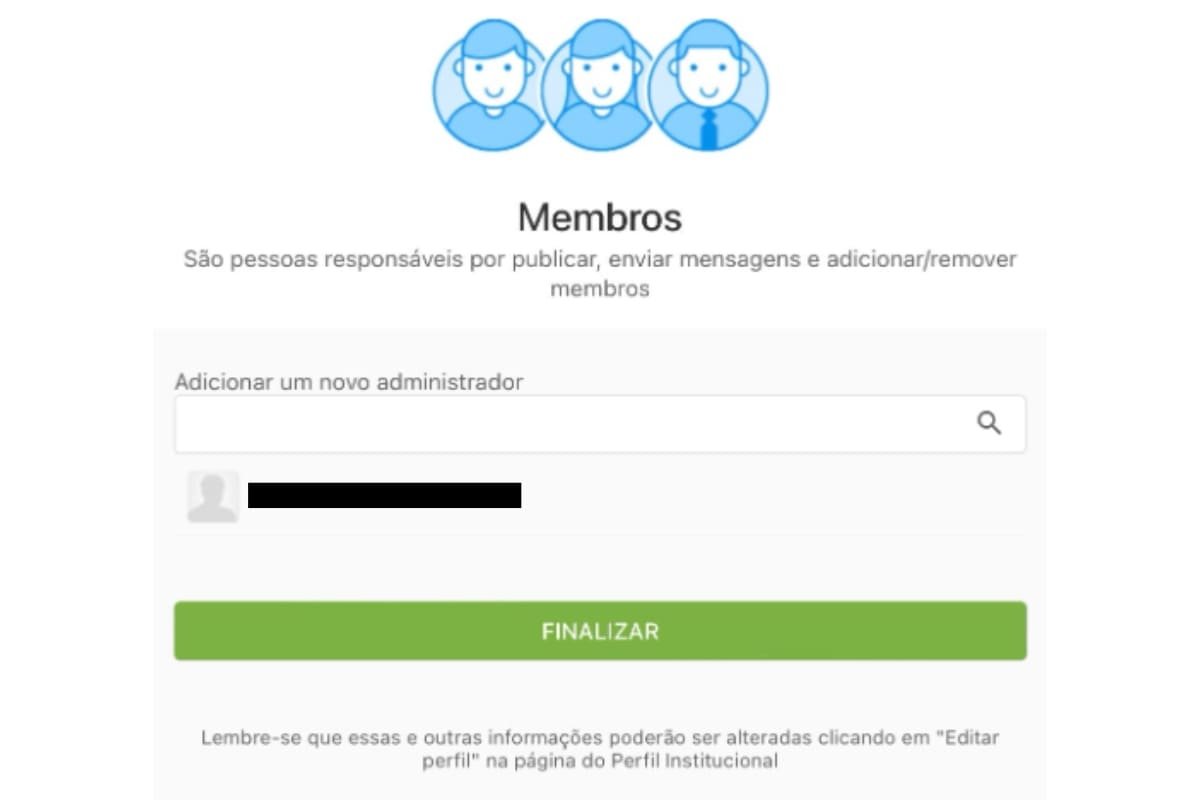The height and width of the screenshot is (800, 1200).
Task: Click the blue tie on the right avatar
Action: tap(709, 129)
